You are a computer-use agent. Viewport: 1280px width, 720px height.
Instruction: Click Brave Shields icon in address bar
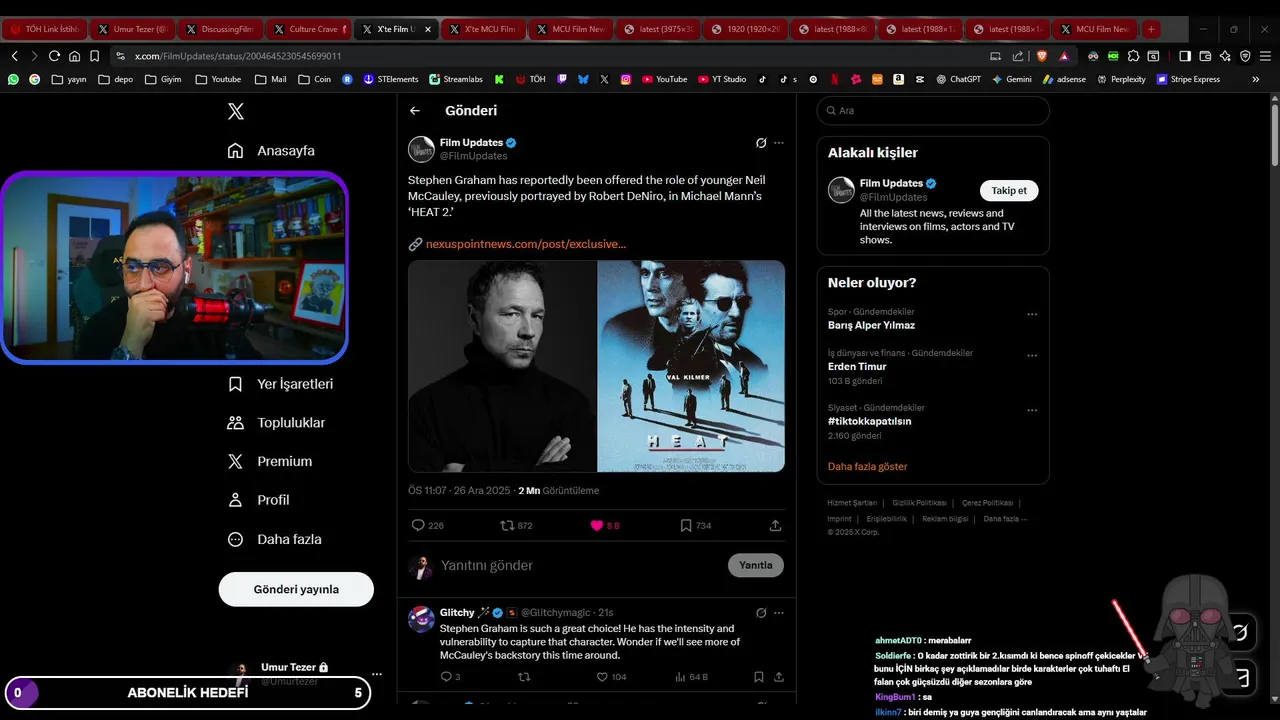[x=1040, y=56]
